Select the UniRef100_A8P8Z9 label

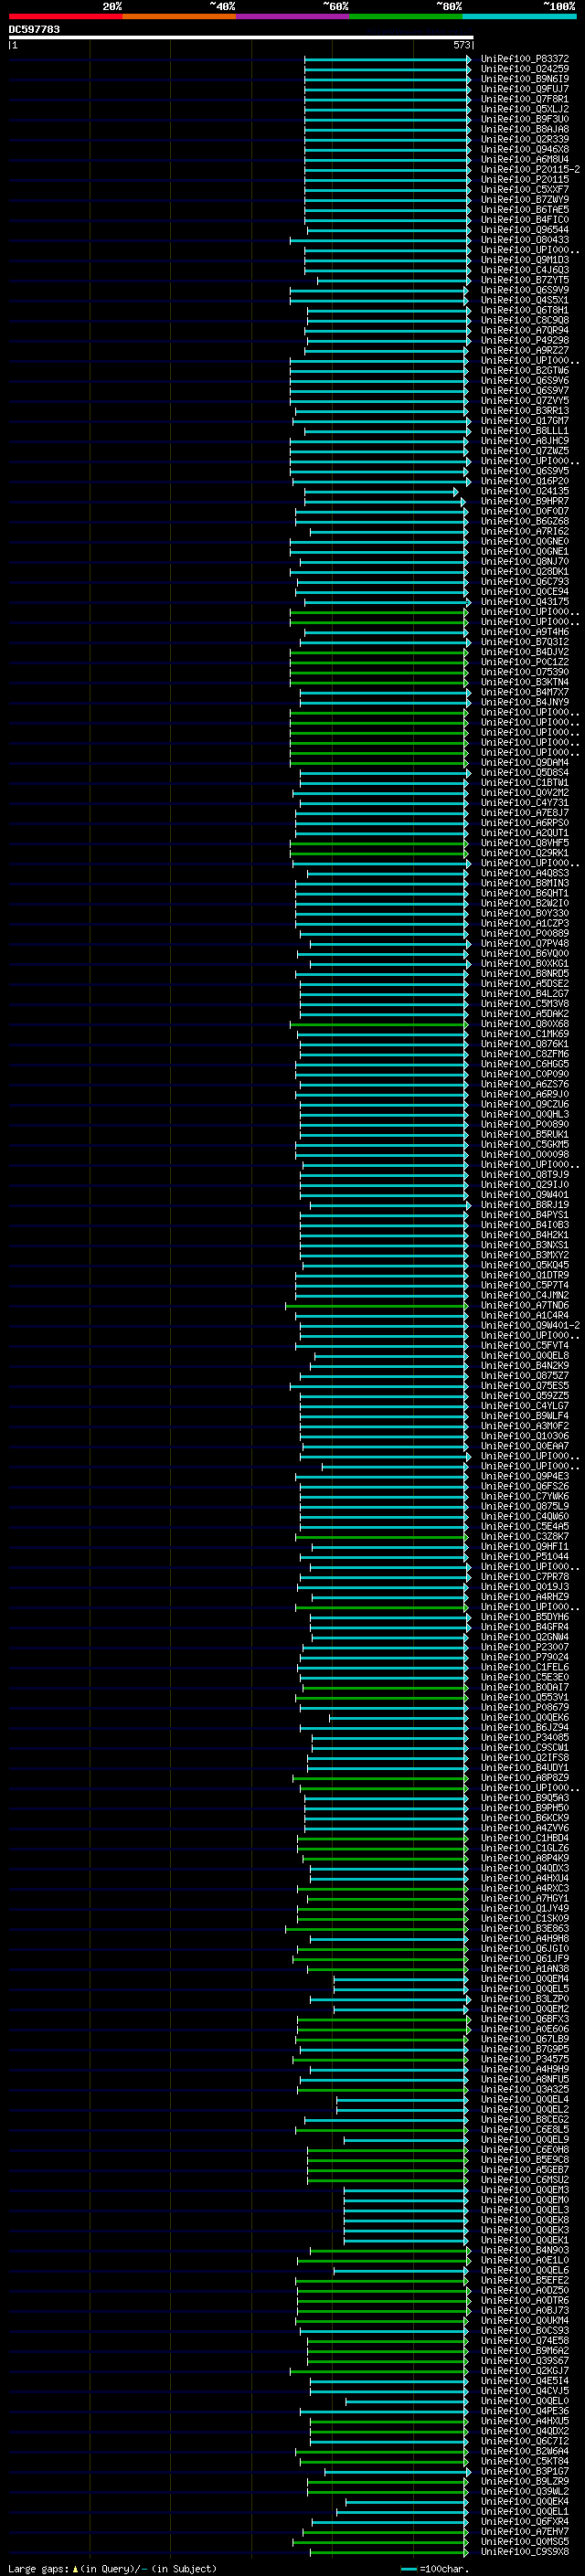click(525, 1778)
